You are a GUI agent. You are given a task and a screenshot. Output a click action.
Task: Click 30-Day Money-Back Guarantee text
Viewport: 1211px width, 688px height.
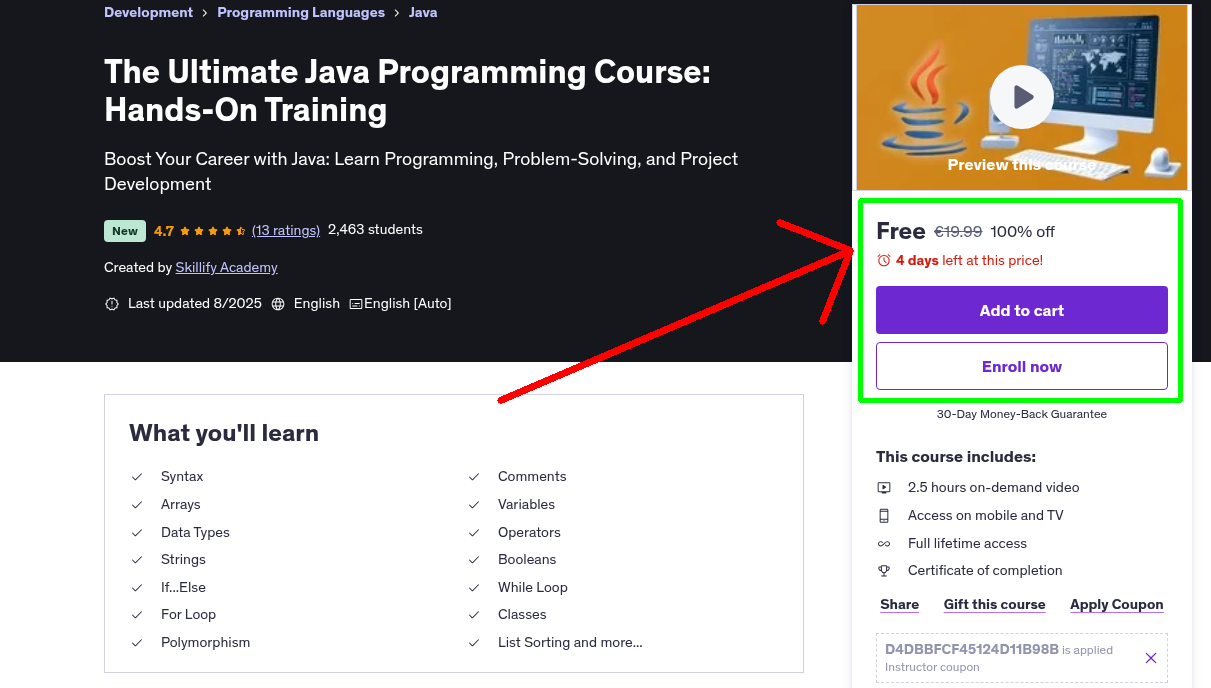pos(1022,414)
